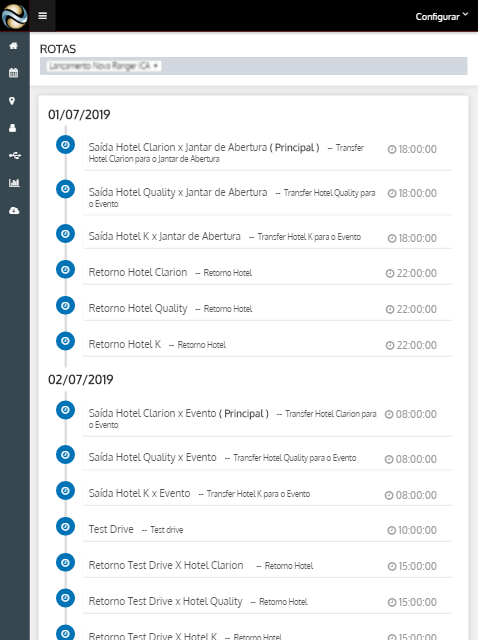Click 22:00:00 time on Retorno Hotel Quality row

(x=411, y=309)
